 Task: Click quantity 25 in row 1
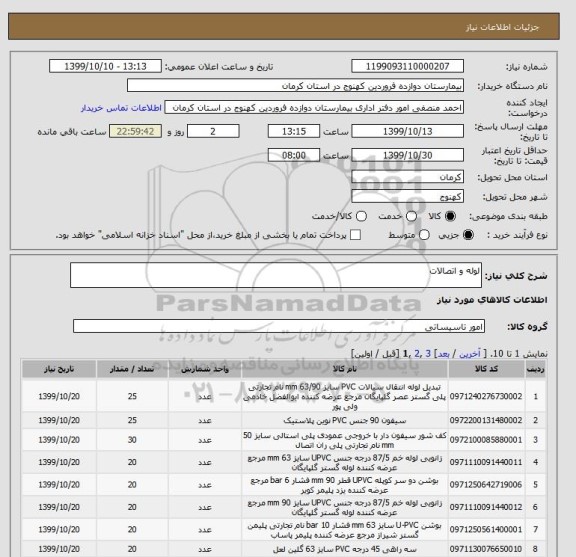point(132,396)
